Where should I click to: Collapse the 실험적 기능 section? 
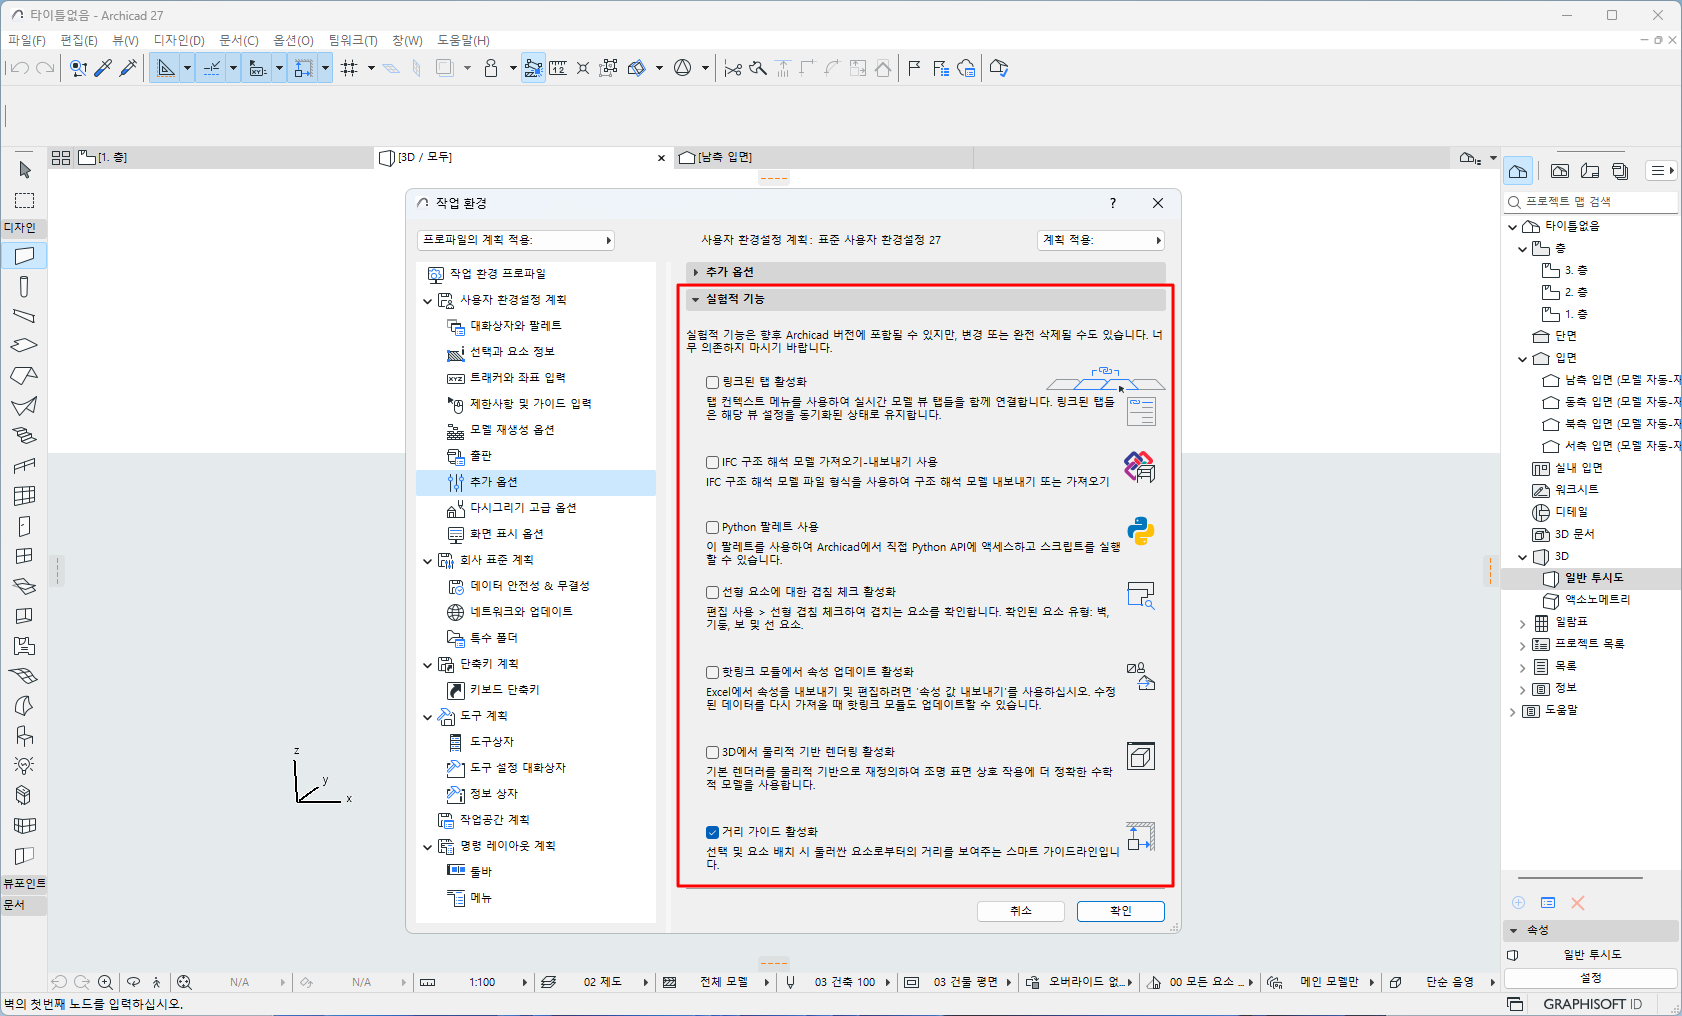tap(926, 299)
